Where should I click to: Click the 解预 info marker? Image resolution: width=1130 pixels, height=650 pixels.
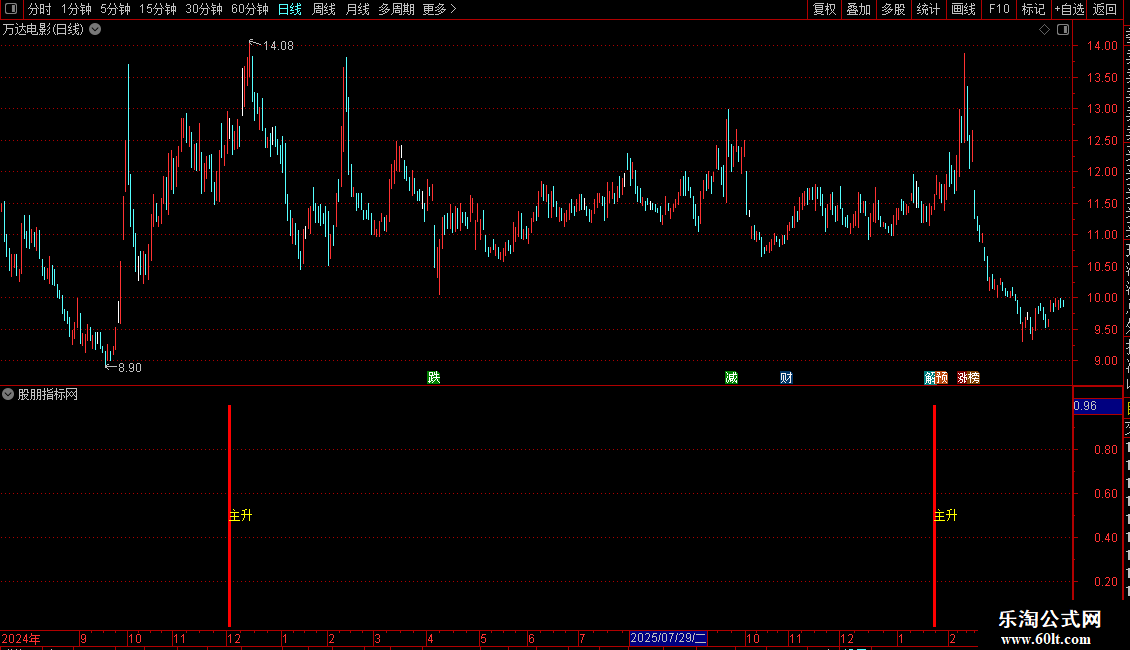click(x=936, y=378)
